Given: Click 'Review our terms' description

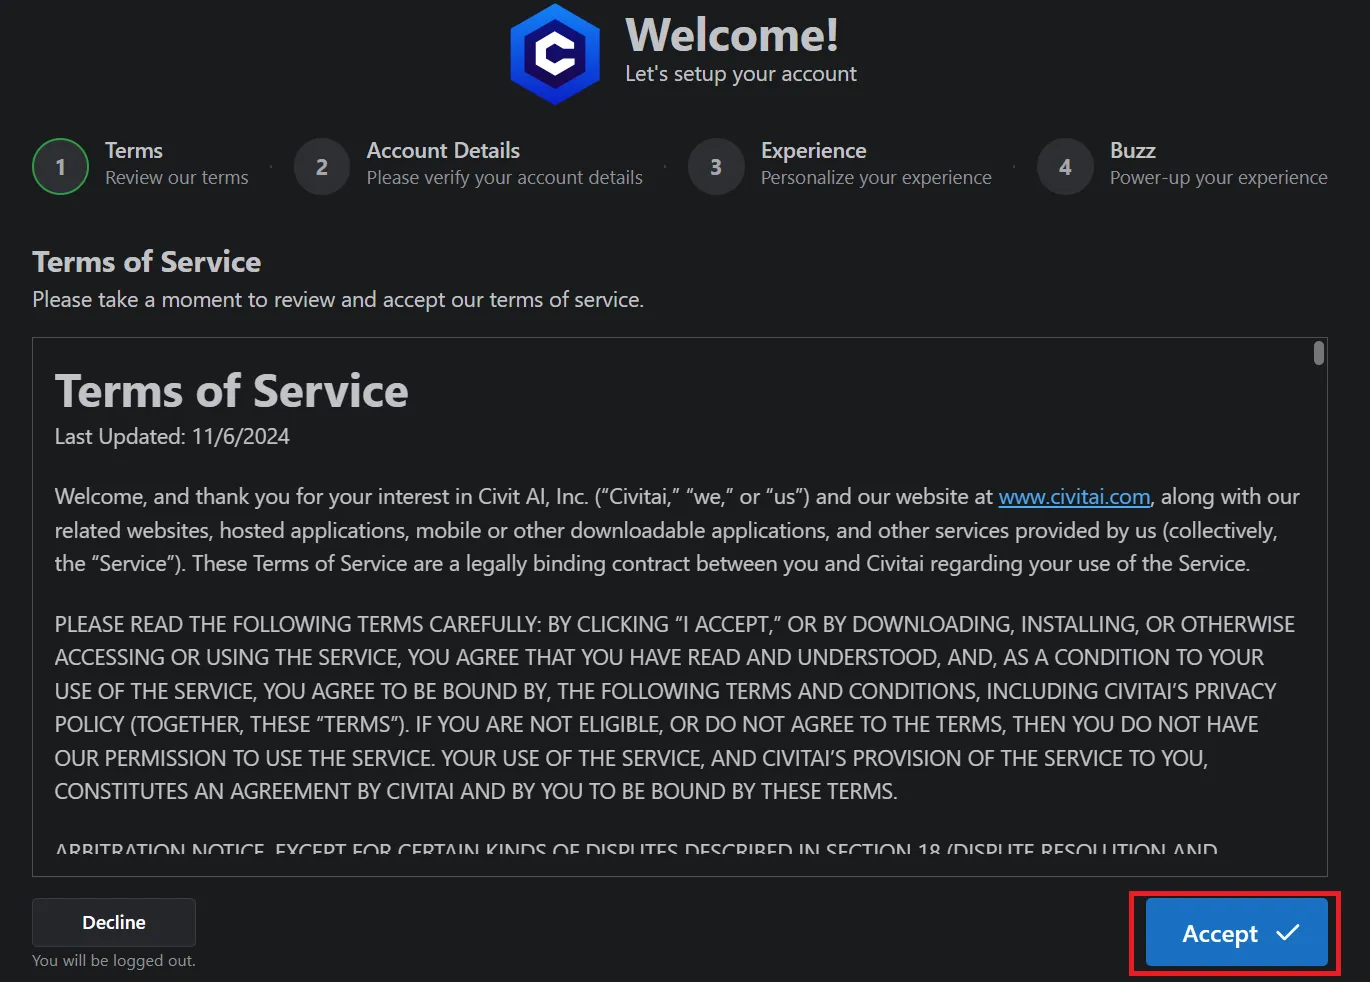Looking at the screenshot, I should pos(177,178).
